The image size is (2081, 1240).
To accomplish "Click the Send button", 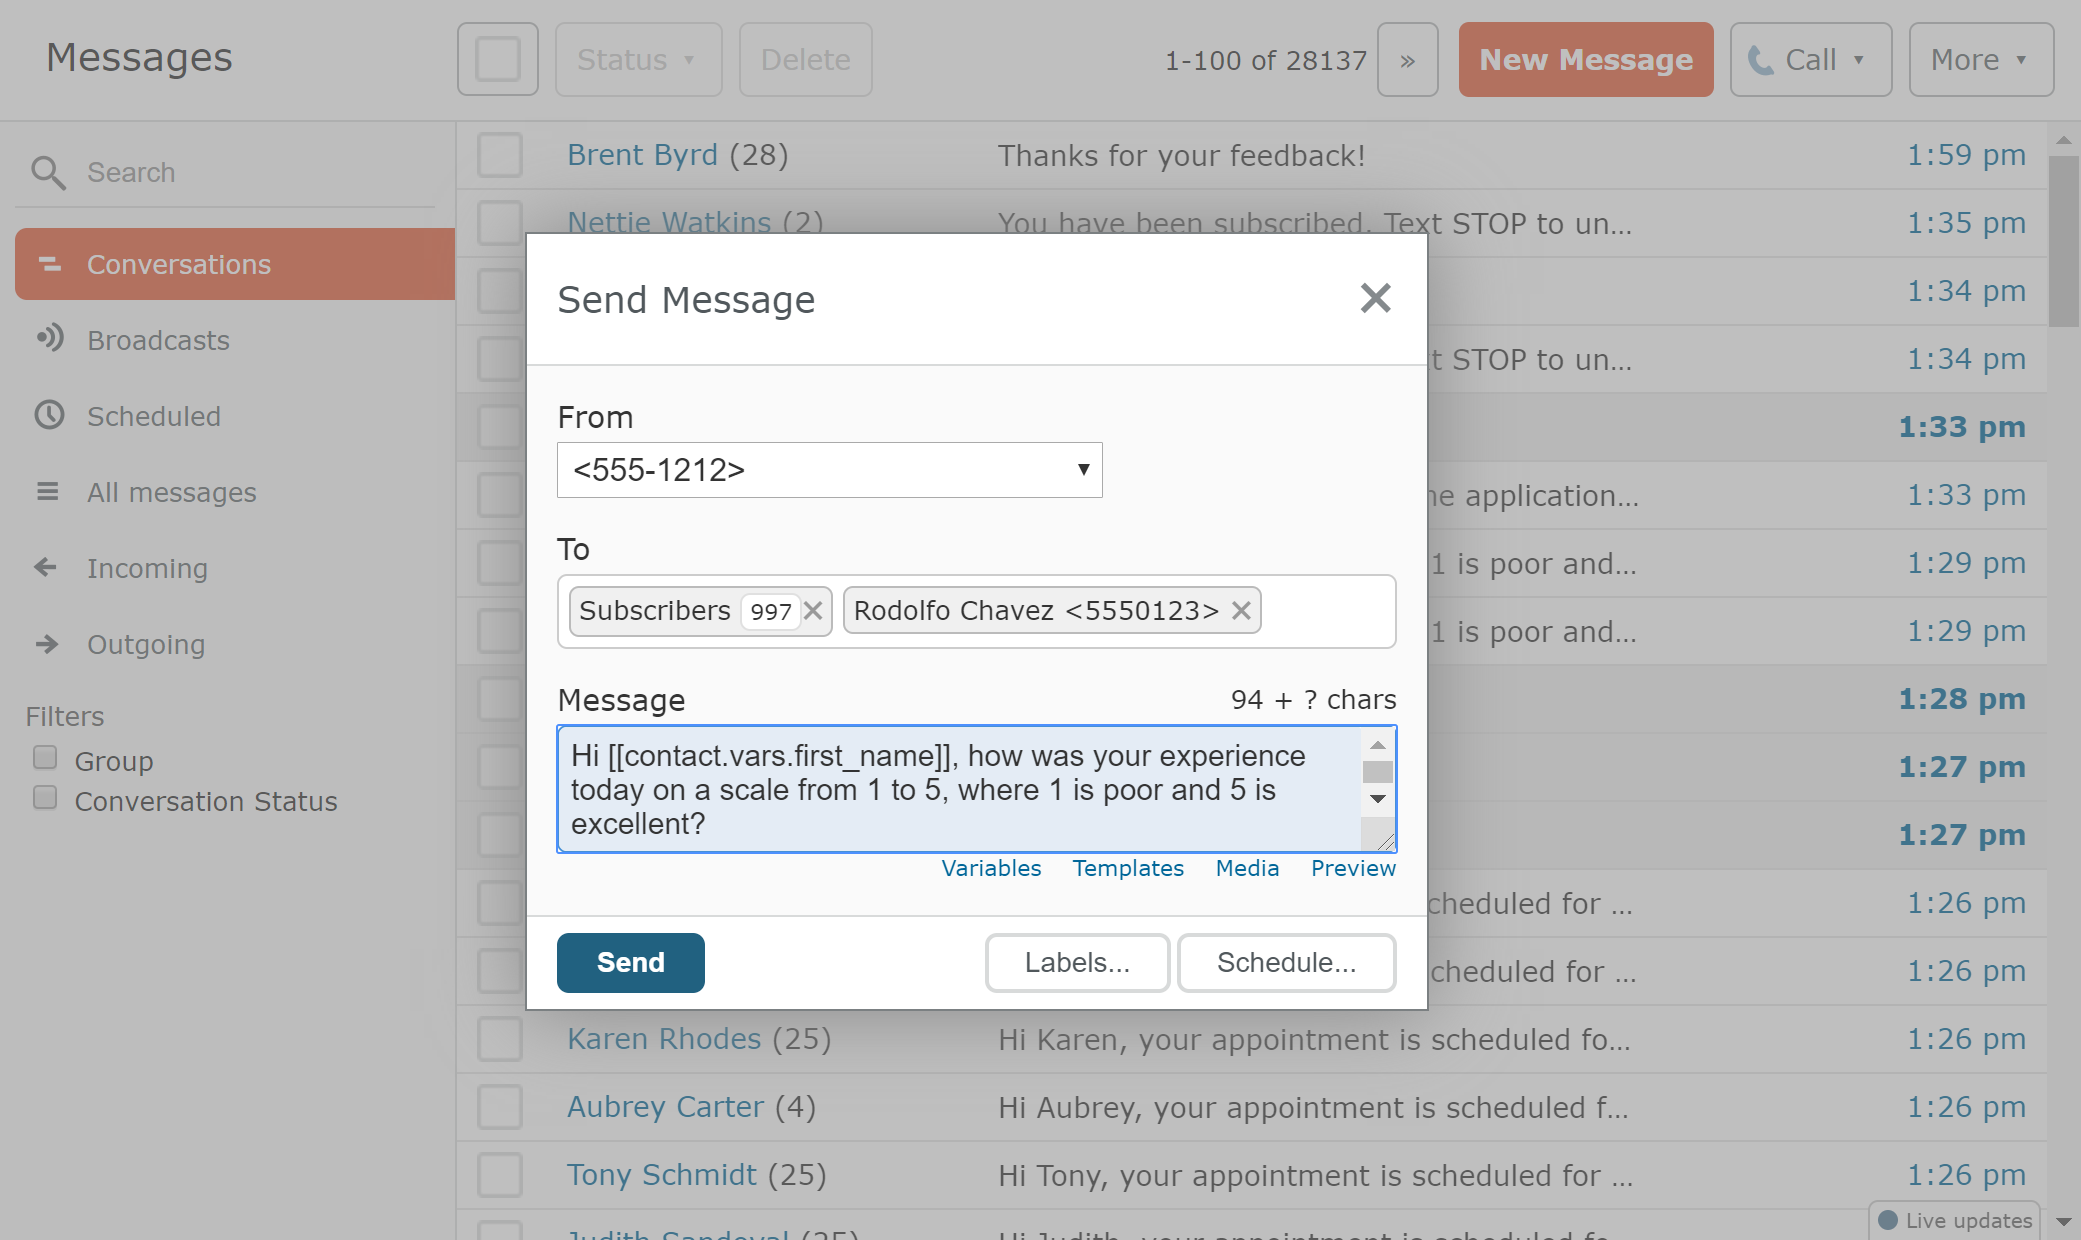I will (x=630, y=962).
